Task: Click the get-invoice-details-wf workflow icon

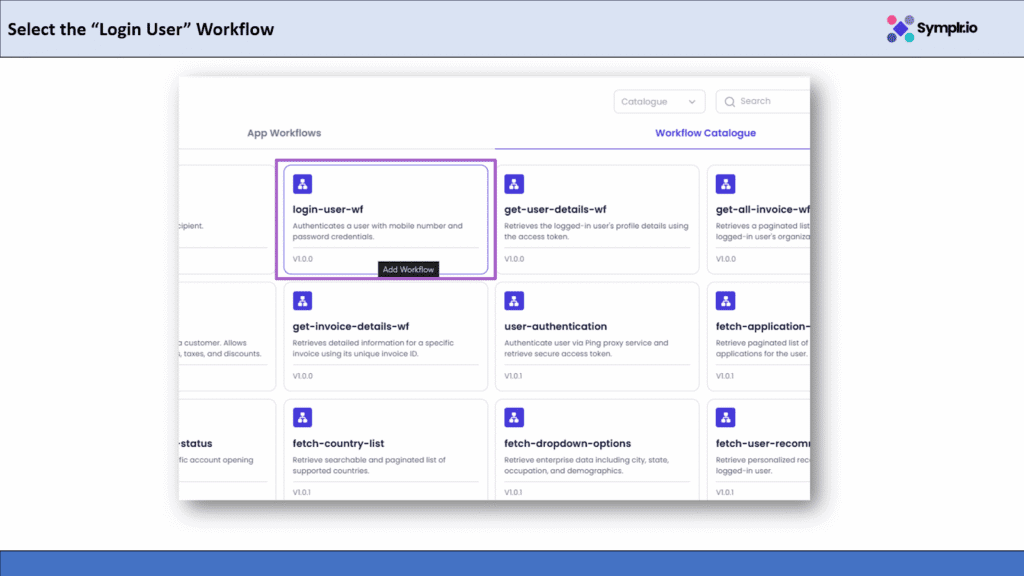Action: click(x=303, y=301)
